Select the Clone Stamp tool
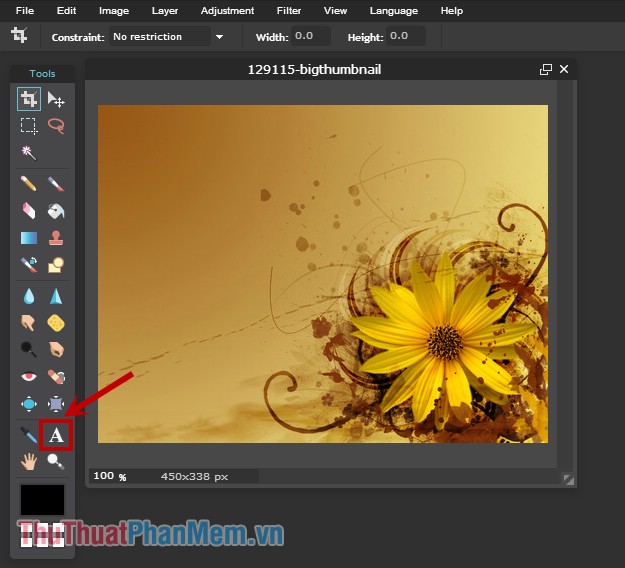Image resolution: width=625 pixels, height=568 pixels. 56,238
